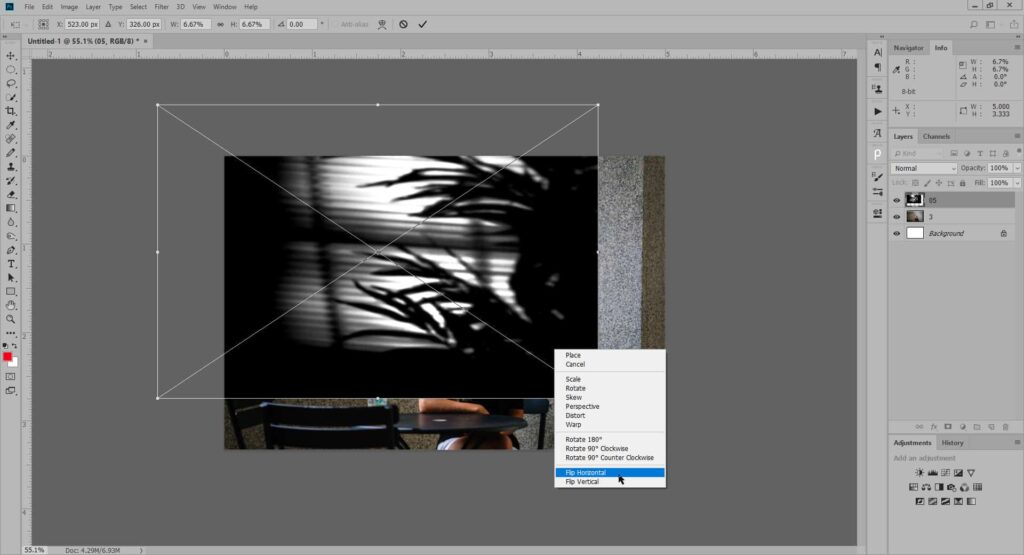Open the History panel tab

[x=952, y=442]
